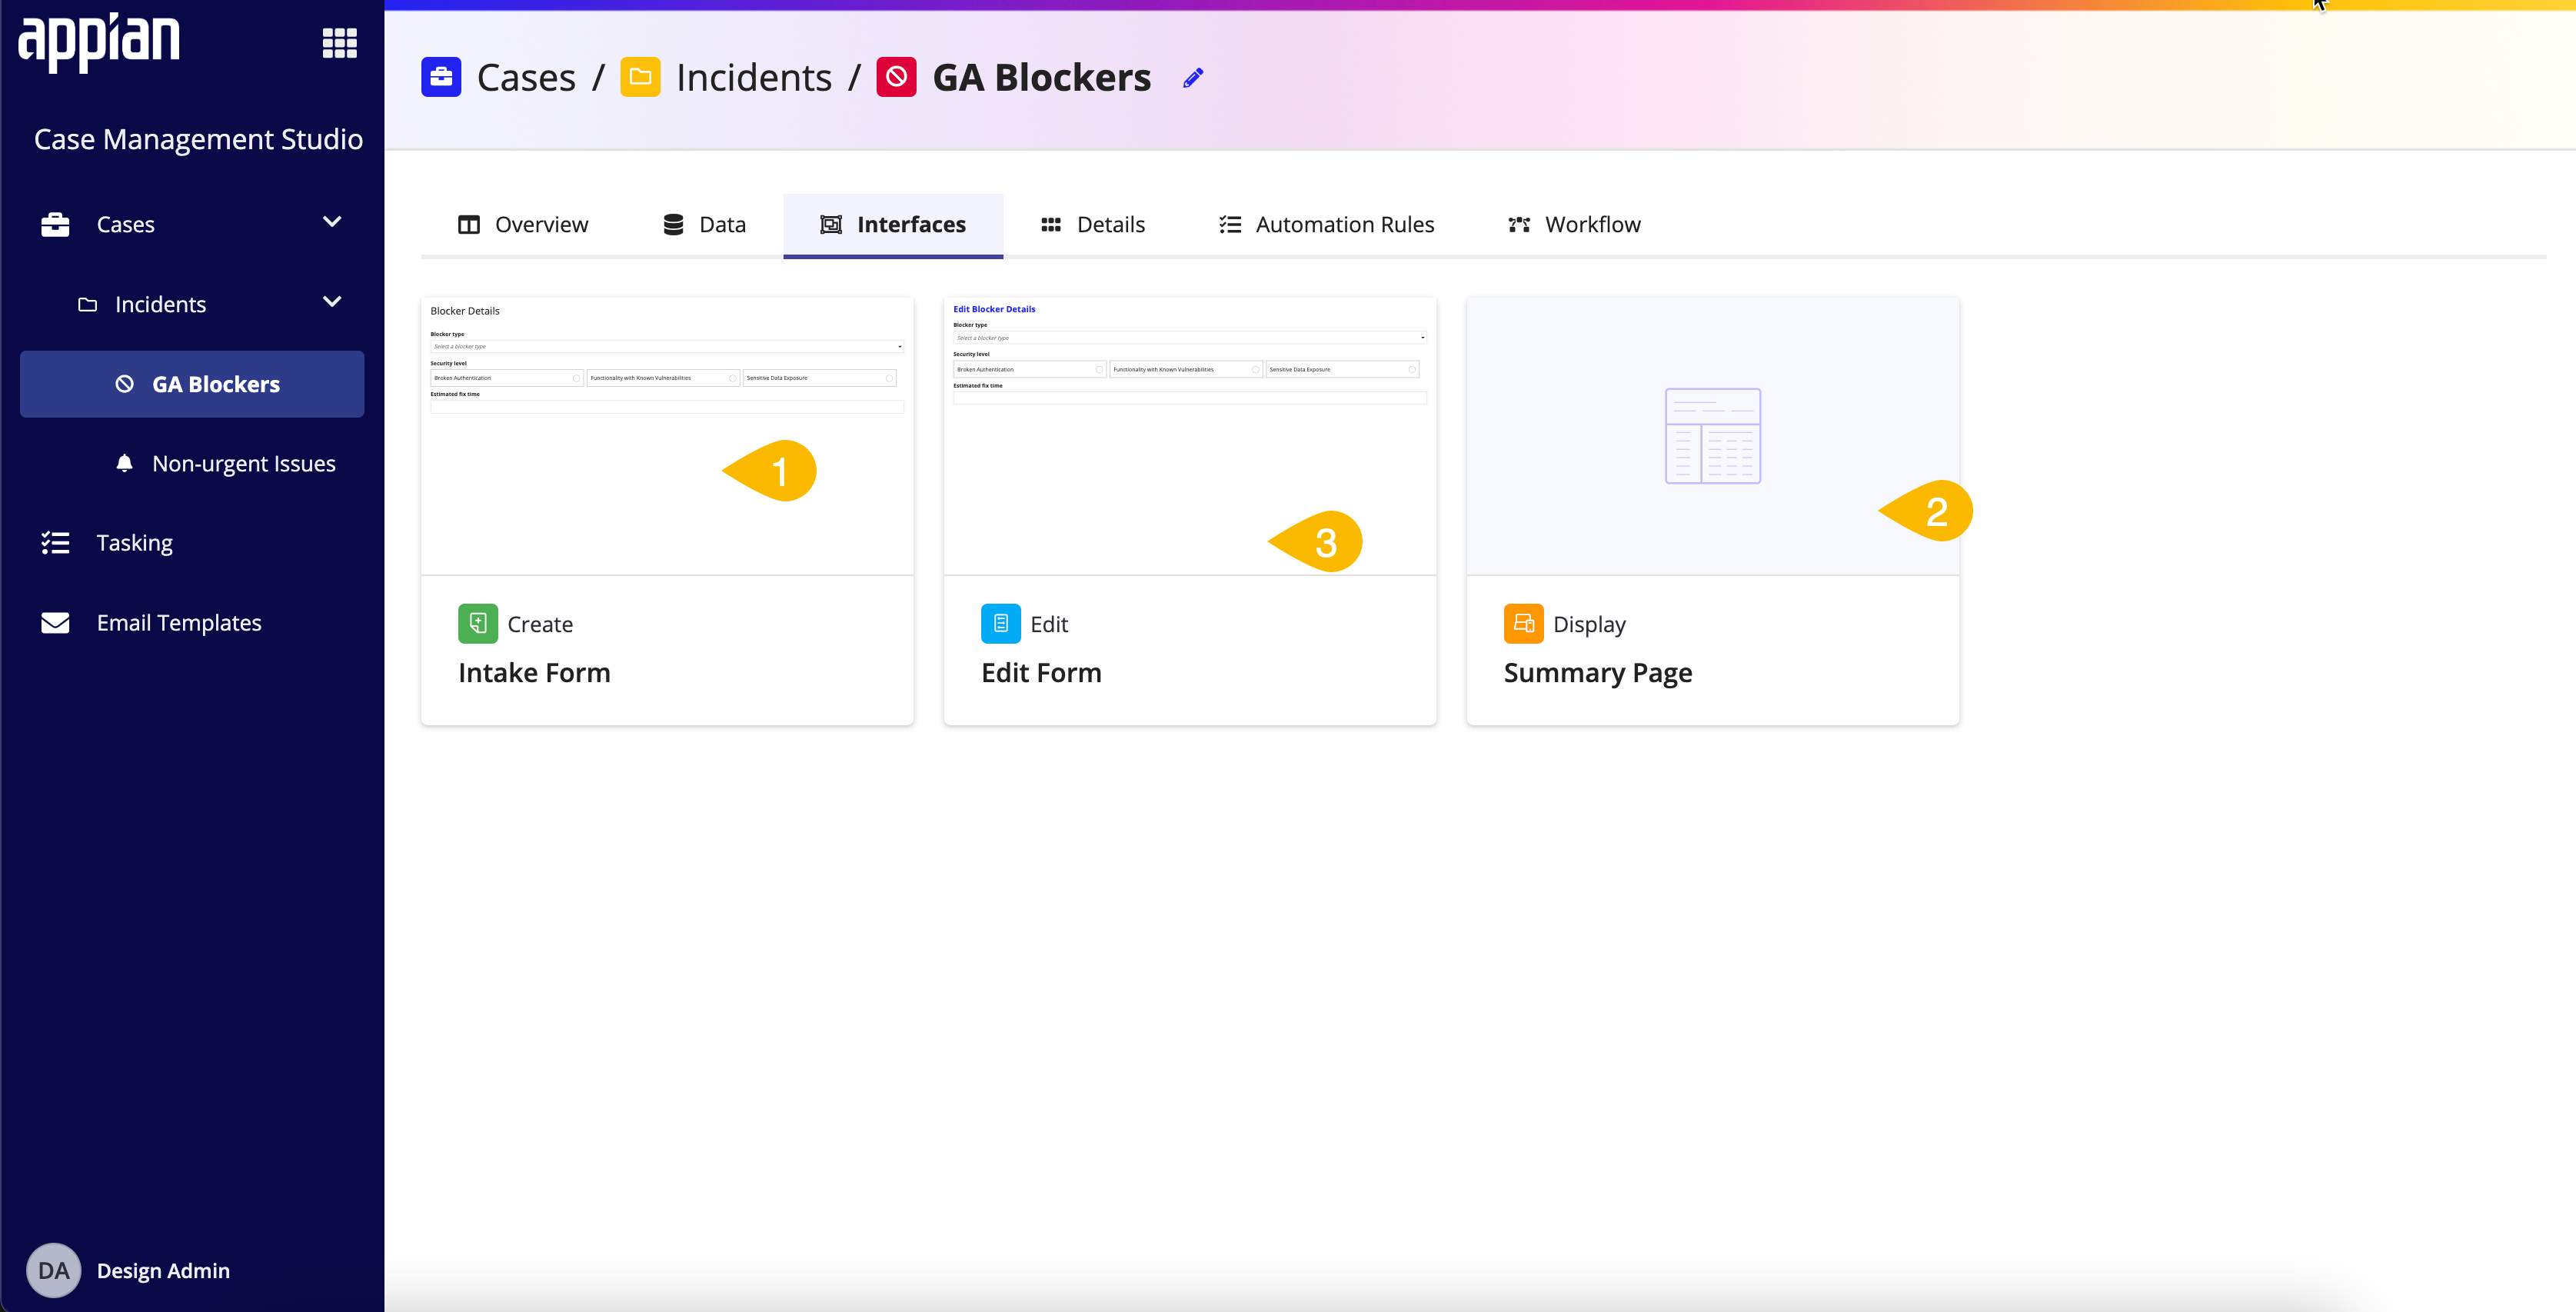Click the green Create icon on Intake Form card

[x=478, y=624]
